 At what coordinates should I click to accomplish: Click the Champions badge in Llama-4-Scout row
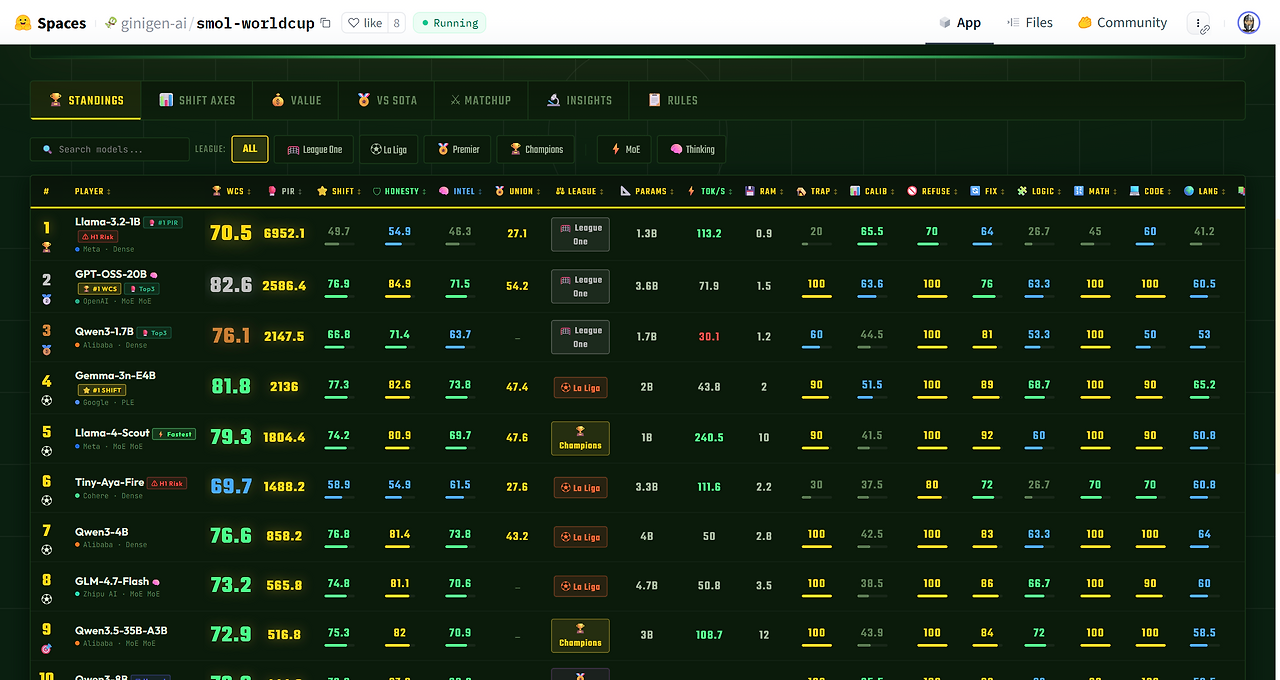tap(580, 438)
